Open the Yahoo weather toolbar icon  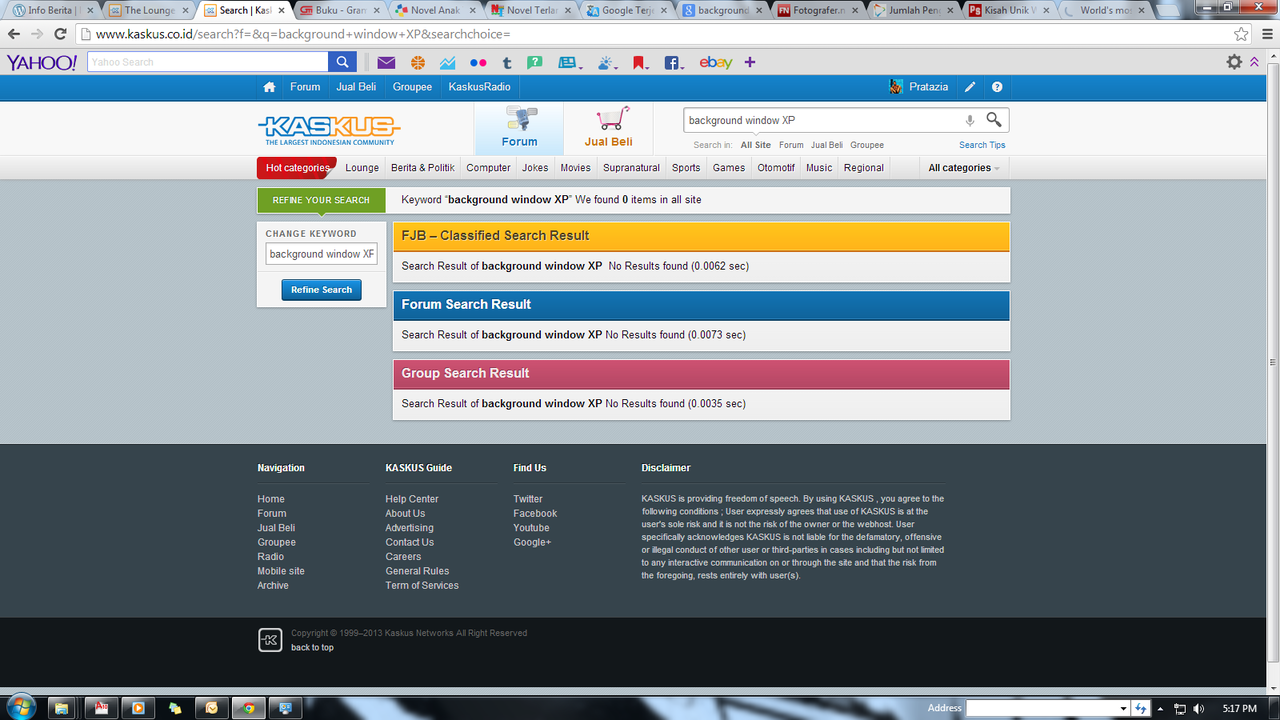click(607, 62)
